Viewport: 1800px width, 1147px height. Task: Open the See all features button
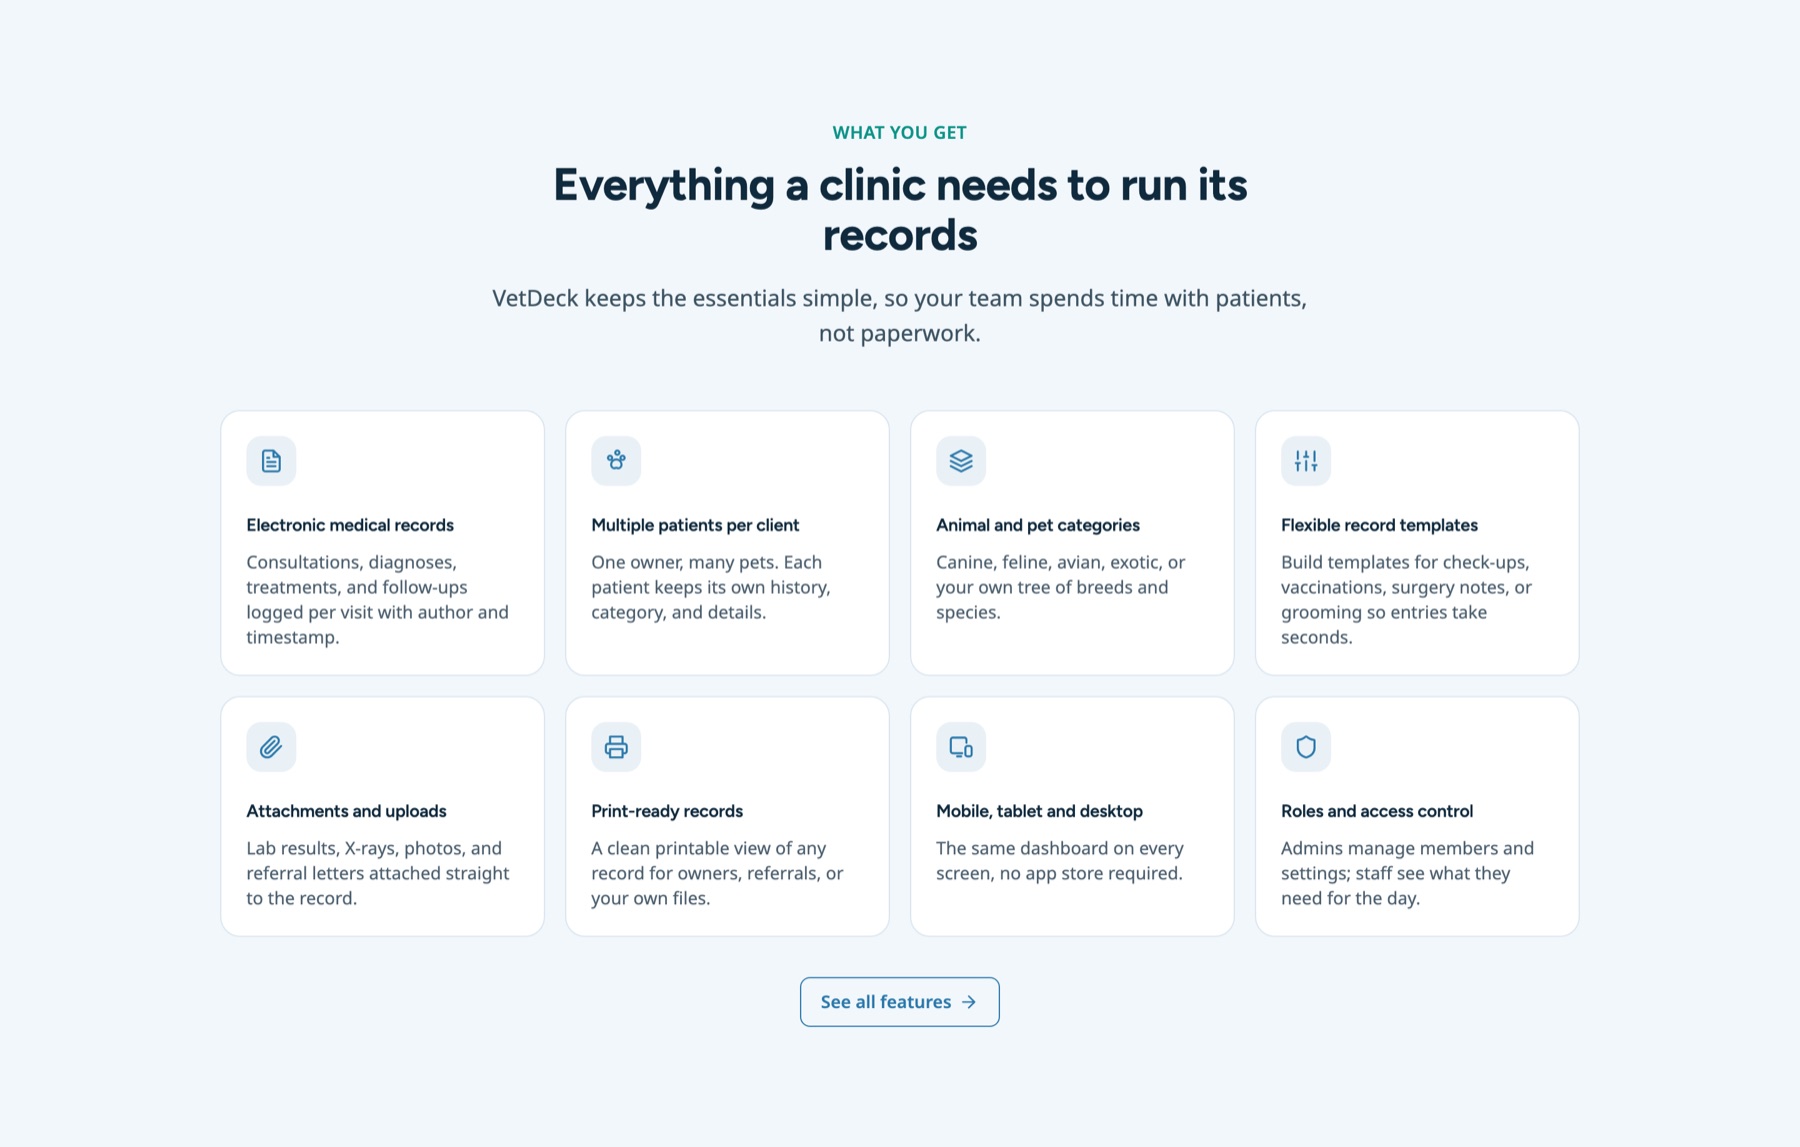[x=900, y=1002]
